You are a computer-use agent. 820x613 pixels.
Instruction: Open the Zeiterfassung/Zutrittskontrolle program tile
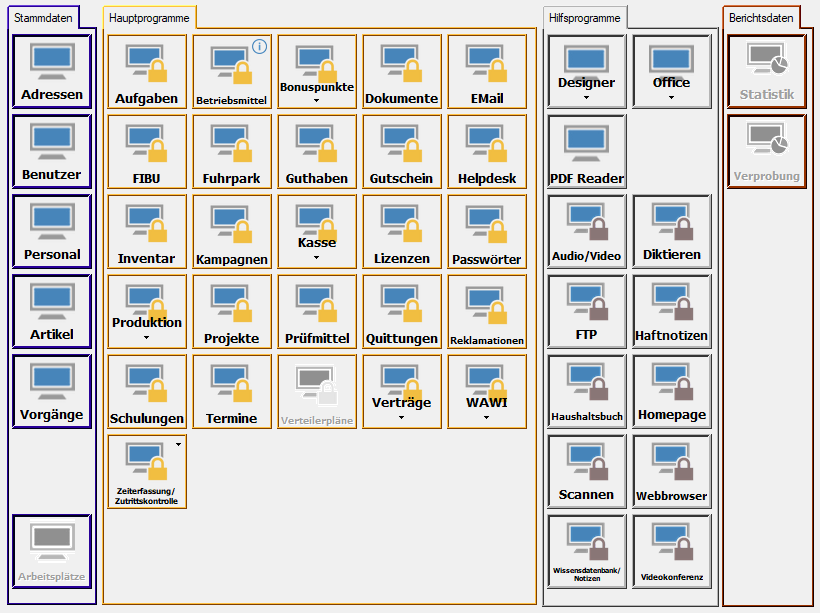[147, 472]
